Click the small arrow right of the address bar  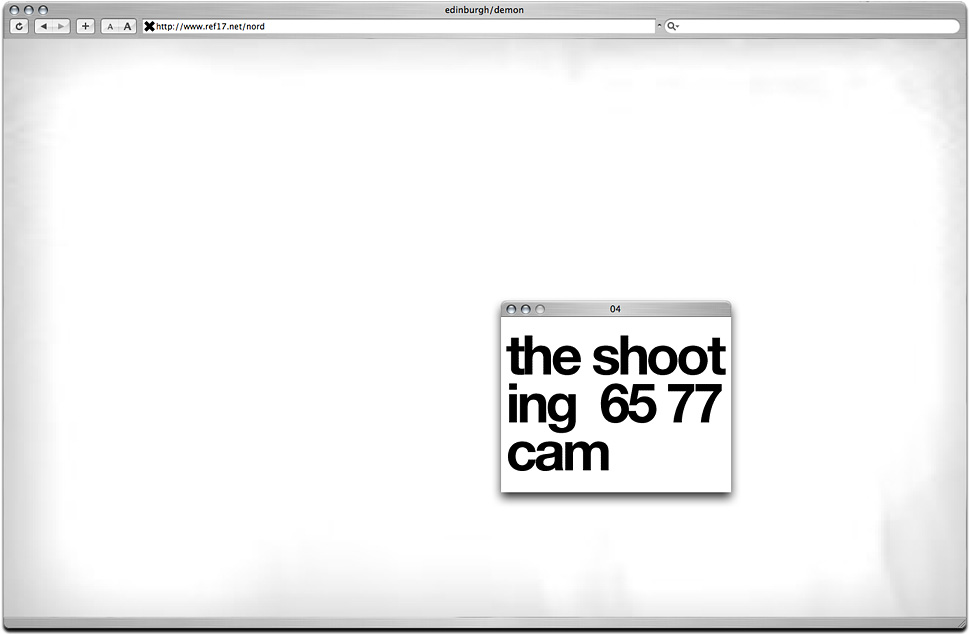[659, 26]
